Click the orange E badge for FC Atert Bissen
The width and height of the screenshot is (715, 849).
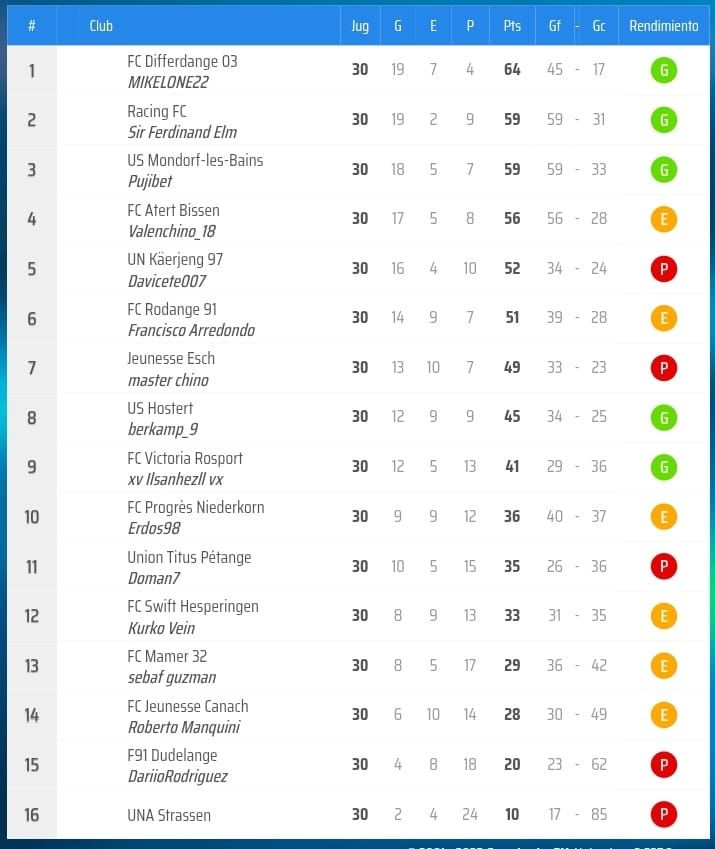point(663,219)
